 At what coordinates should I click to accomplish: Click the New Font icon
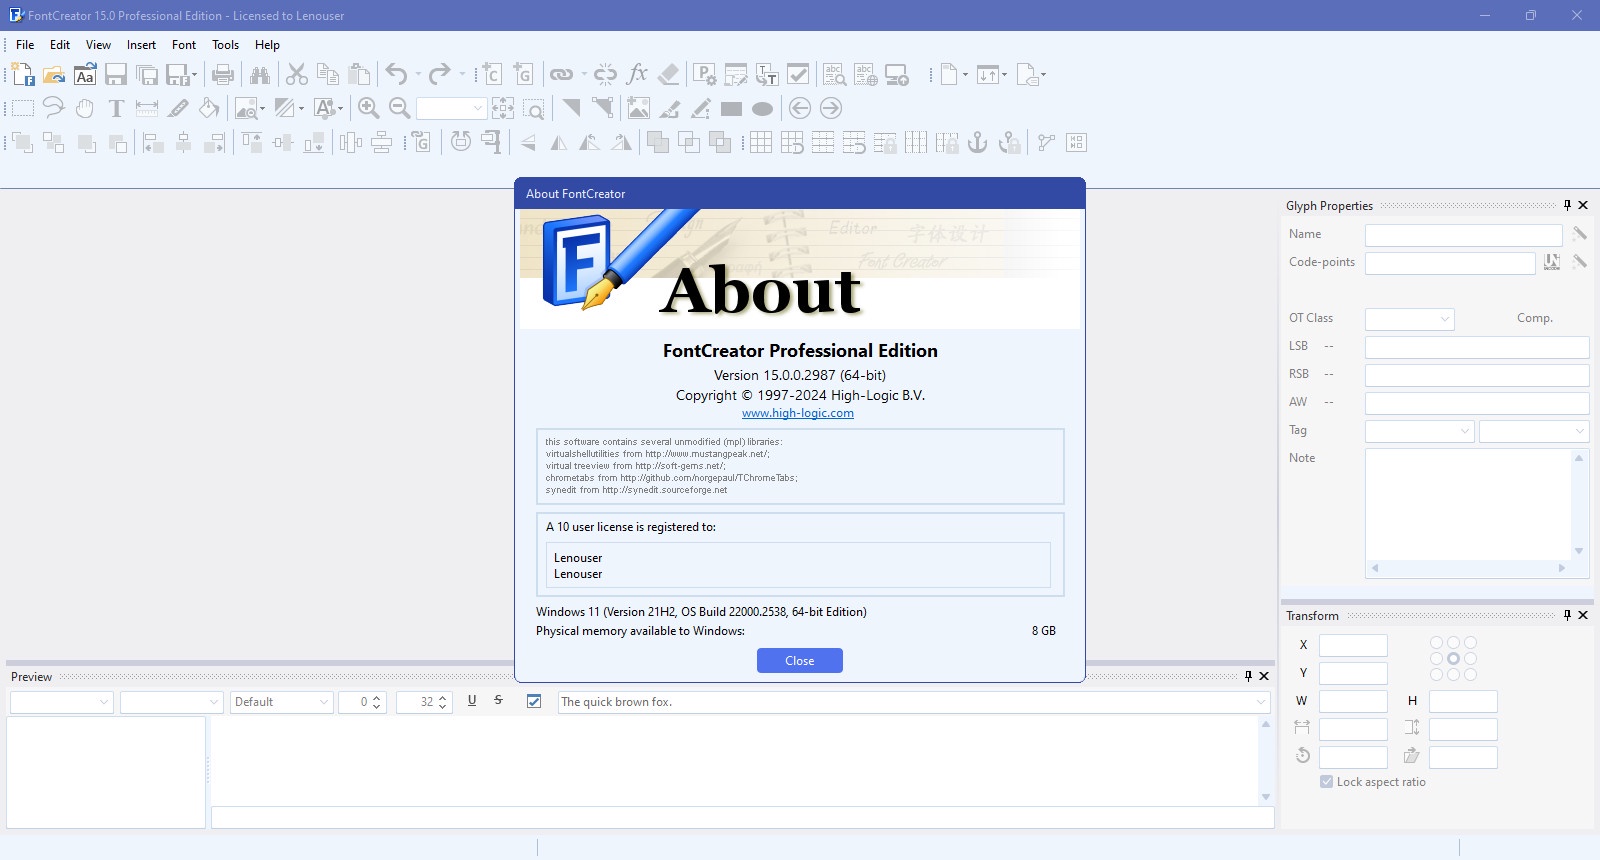tap(23, 74)
